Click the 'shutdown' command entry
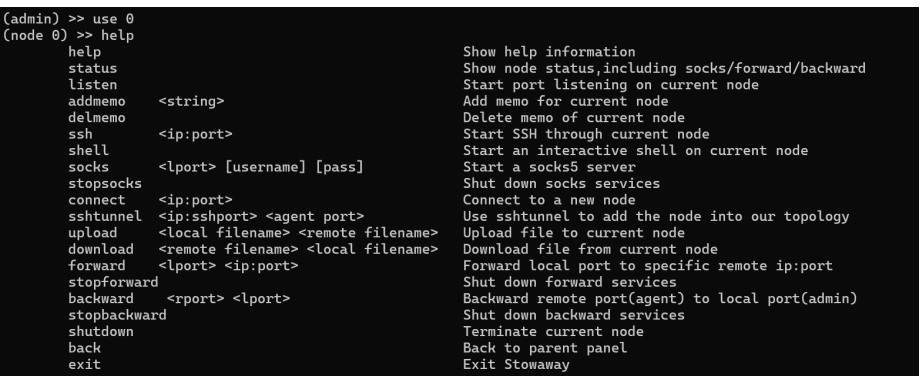922x378 pixels. click(101, 332)
